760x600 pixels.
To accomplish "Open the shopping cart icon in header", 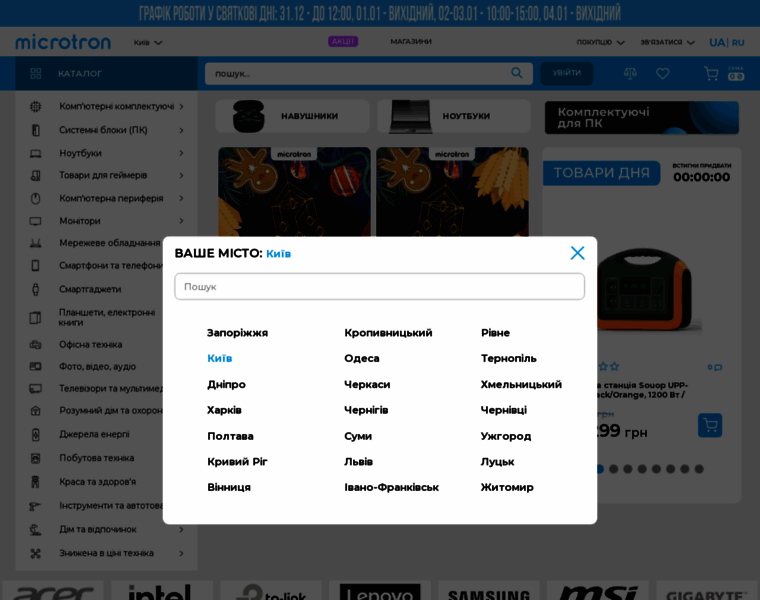I will point(711,74).
